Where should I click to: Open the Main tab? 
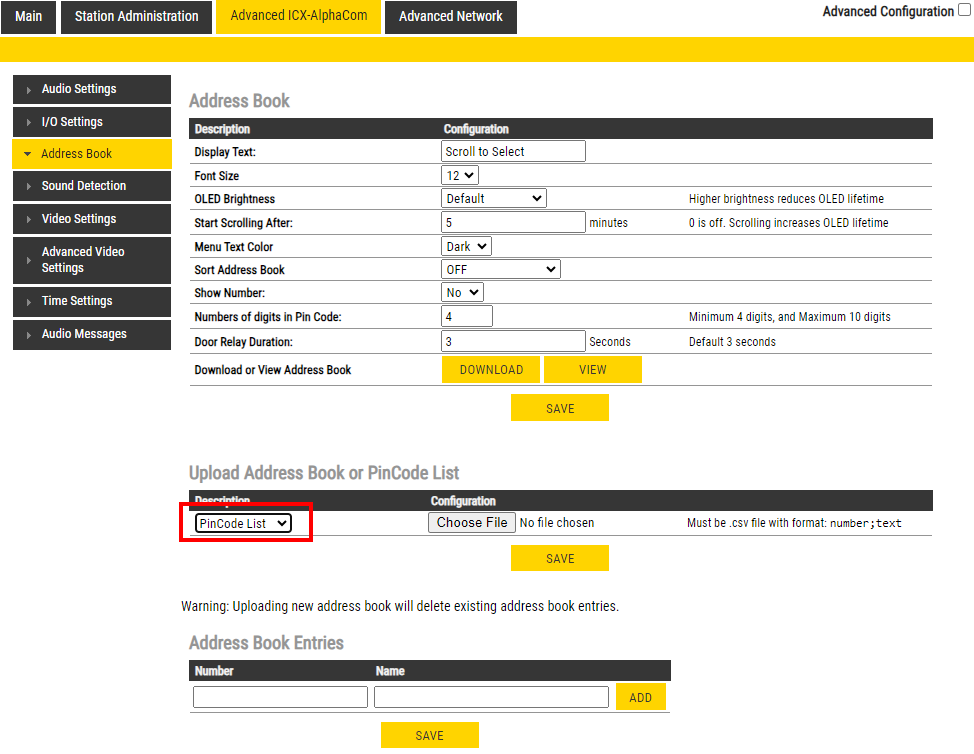(29, 17)
